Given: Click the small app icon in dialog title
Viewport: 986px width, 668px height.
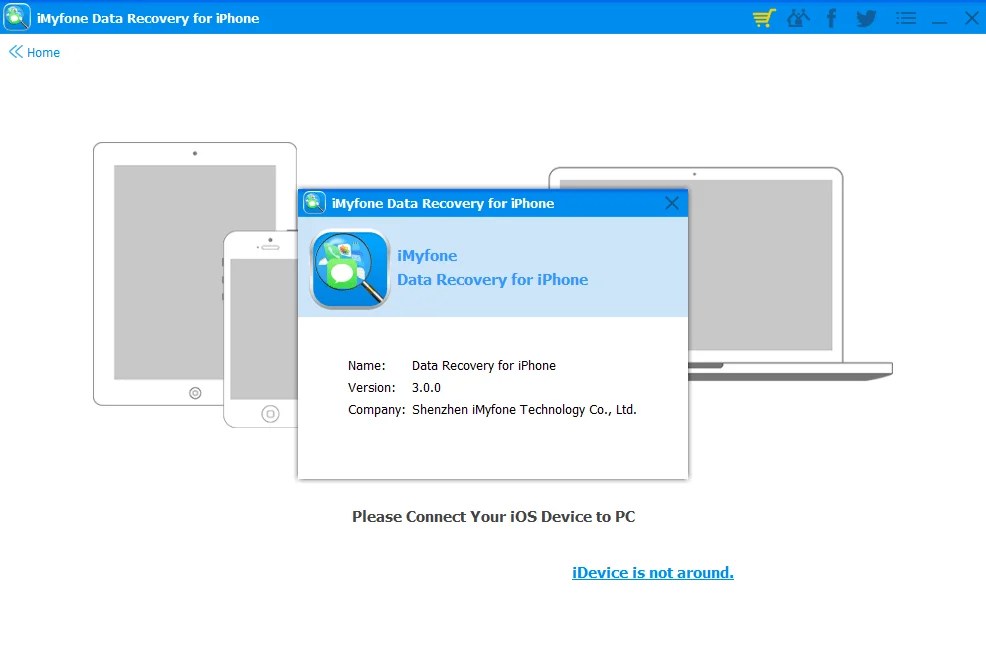Looking at the screenshot, I should [314, 203].
